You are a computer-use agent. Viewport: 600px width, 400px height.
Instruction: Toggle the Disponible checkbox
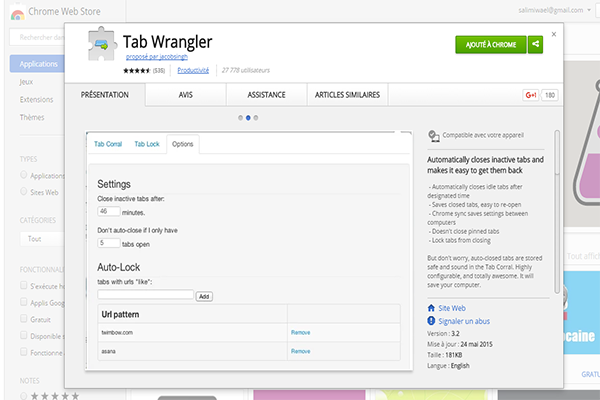[24, 335]
